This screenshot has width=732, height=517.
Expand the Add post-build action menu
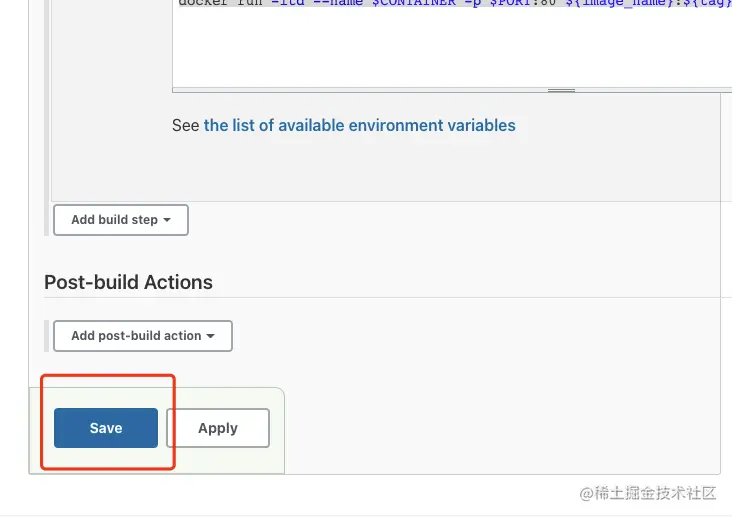click(x=142, y=336)
